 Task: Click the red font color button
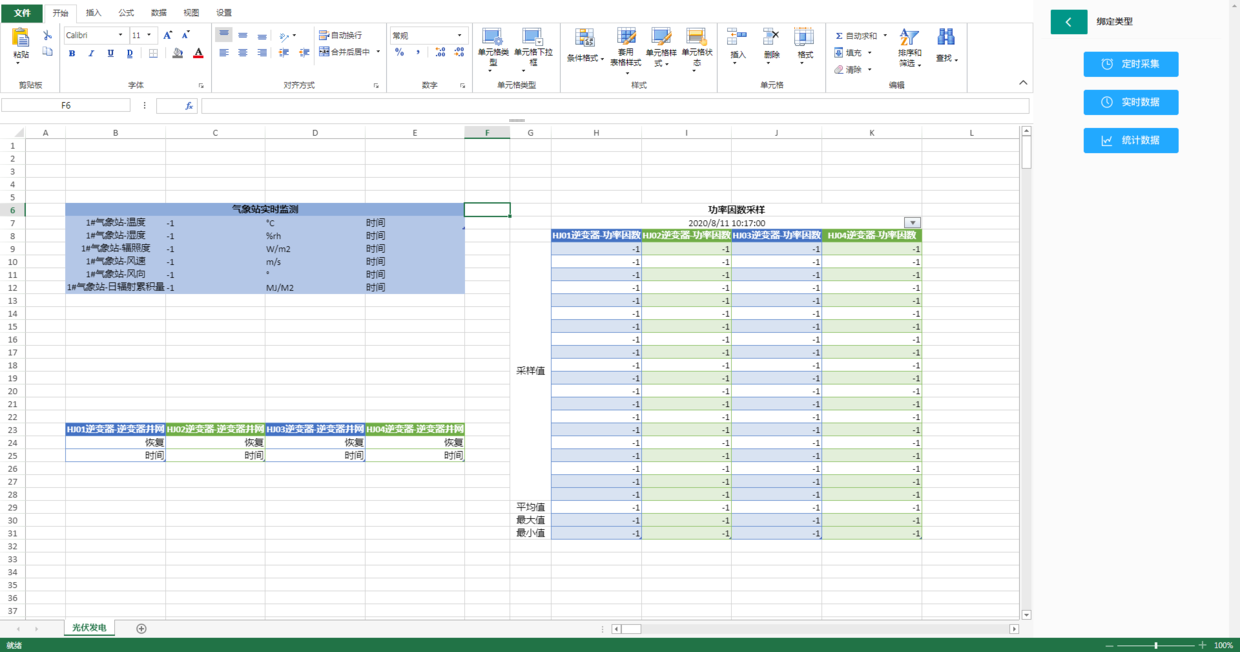(198, 53)
